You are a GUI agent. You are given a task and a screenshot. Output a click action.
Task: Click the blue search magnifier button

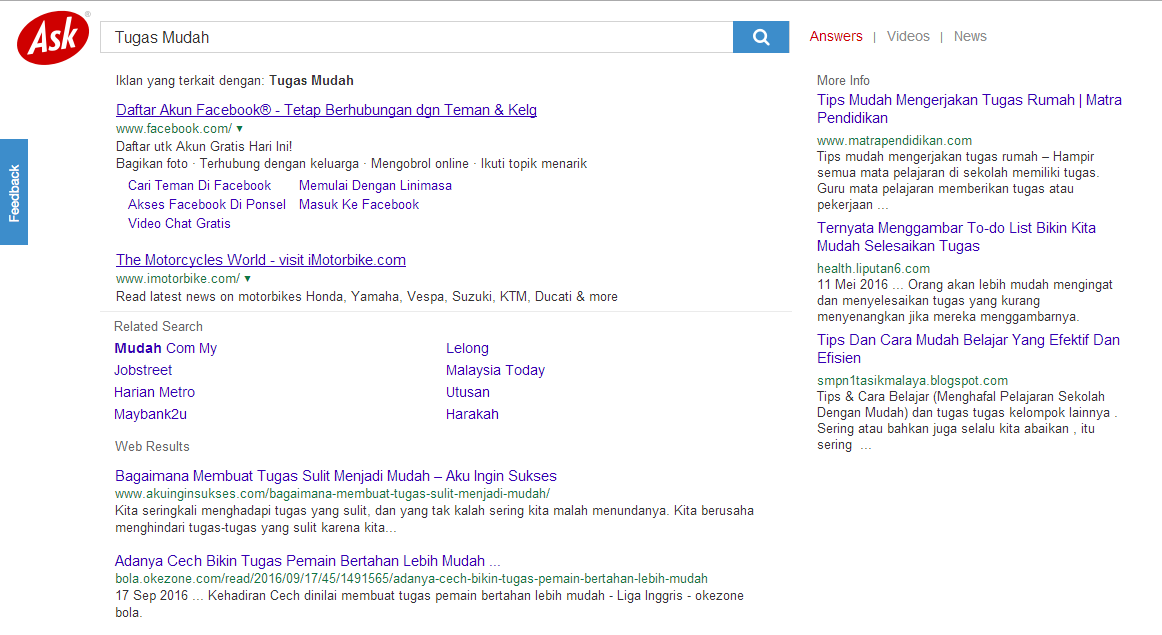[x=760, y=37]
